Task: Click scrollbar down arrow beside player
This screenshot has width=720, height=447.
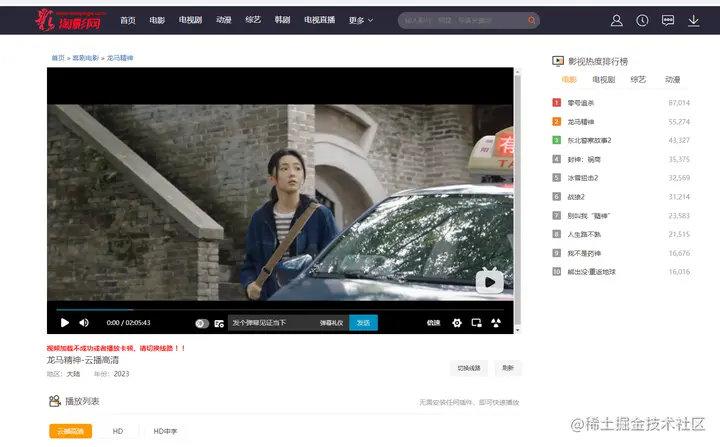Action: (x=518, y=330)
